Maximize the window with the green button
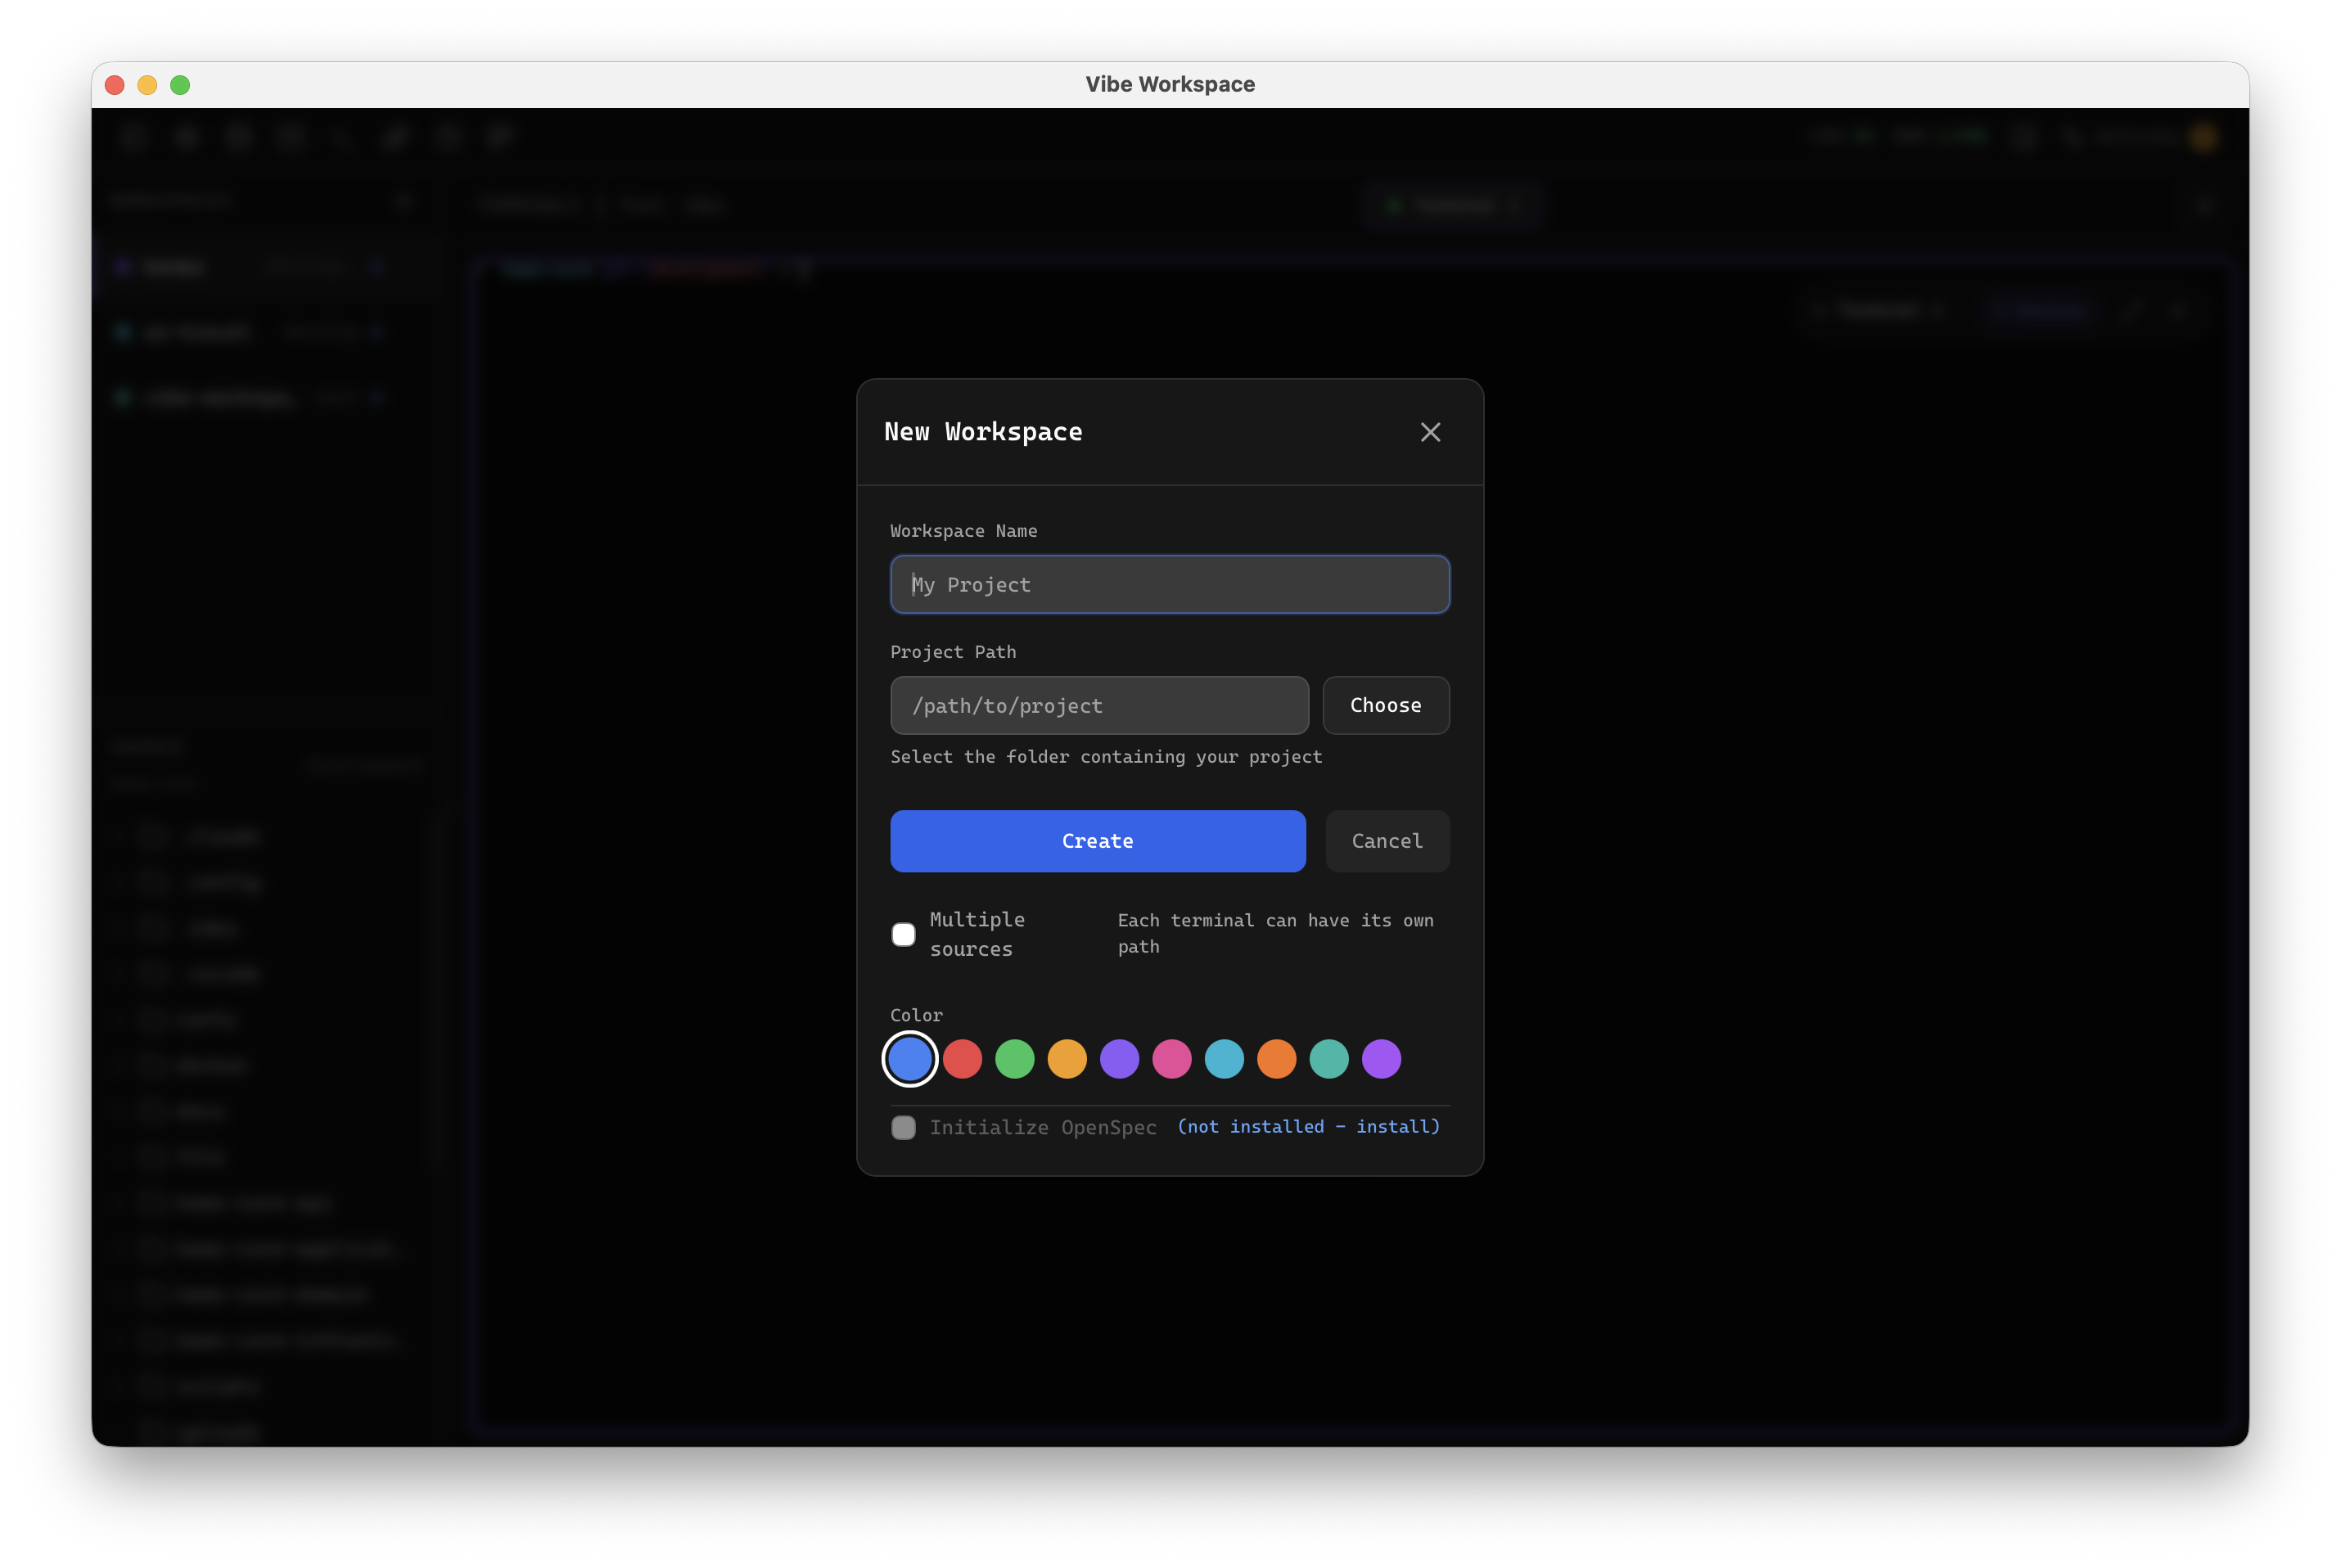Viewport: 2341px width, 1568px height. tap(180, 85)
